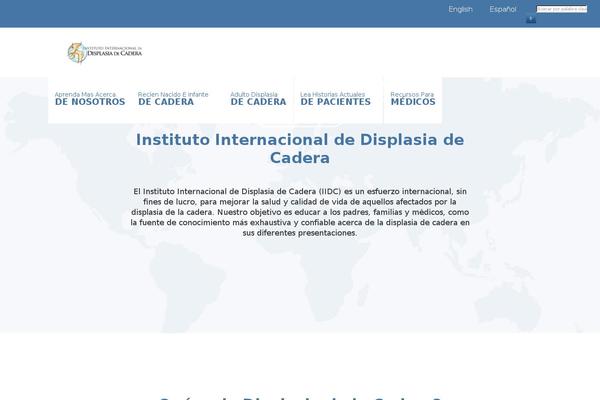The height and width of the screenshot is (400, 600).
Task: Open the Instituto Internacional de Displasia de Cadera logo
Action: (105, 52)
